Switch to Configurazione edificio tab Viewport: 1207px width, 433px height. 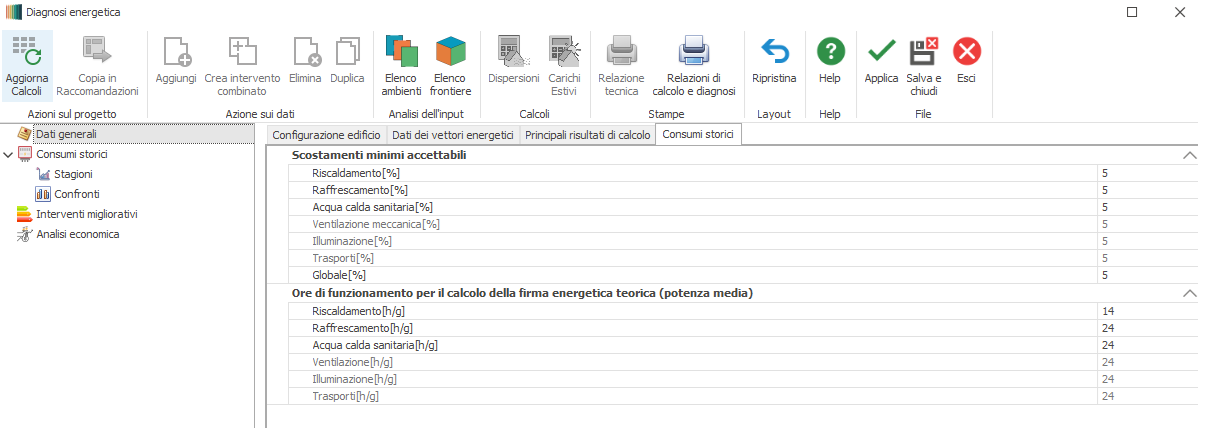[x=326, y=135]
